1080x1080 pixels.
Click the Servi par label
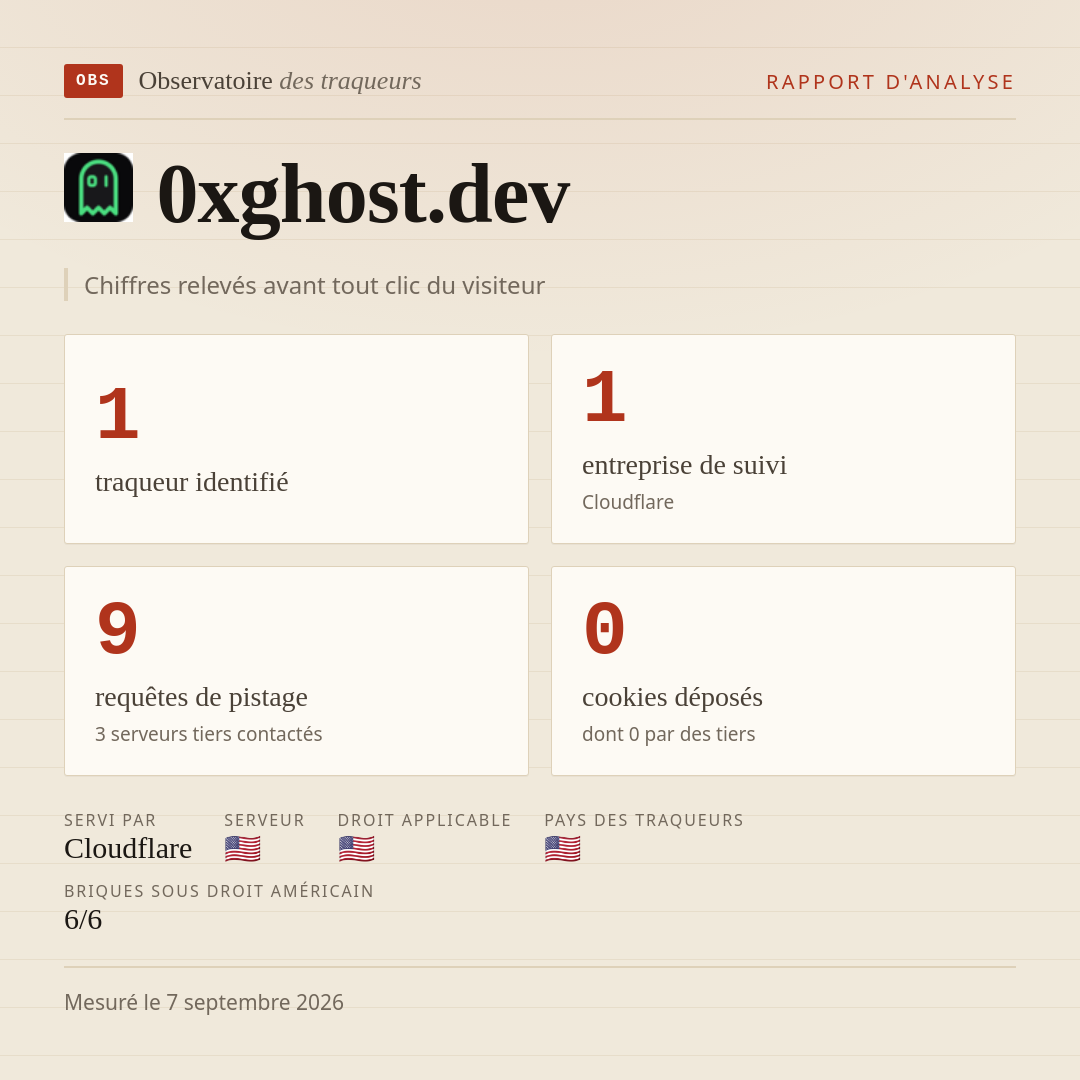click(110, 820)
